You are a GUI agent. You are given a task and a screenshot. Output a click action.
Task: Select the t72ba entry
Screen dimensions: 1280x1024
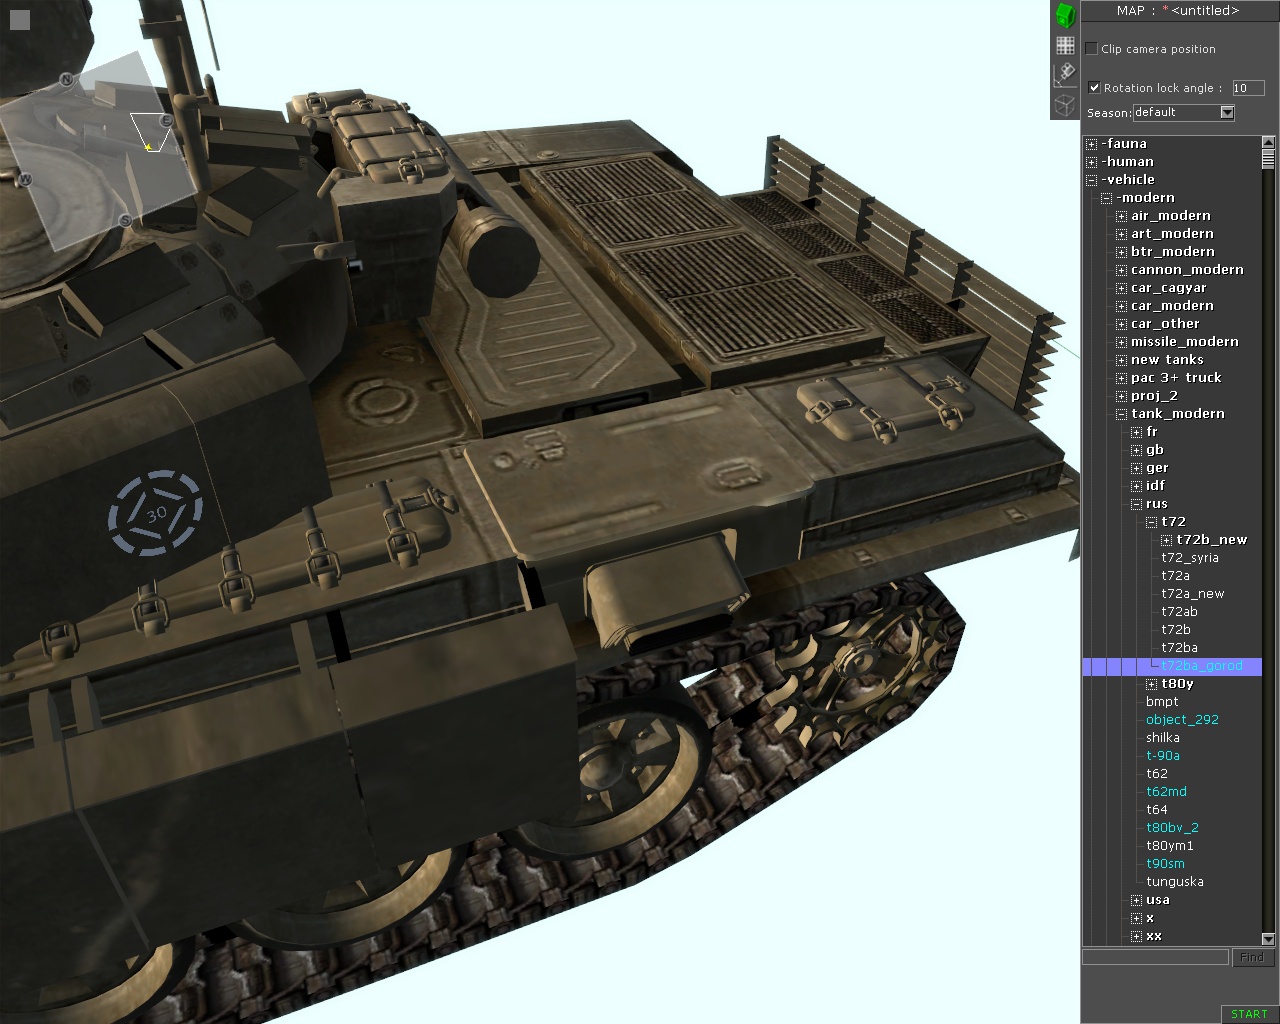tap(1180, 648)
